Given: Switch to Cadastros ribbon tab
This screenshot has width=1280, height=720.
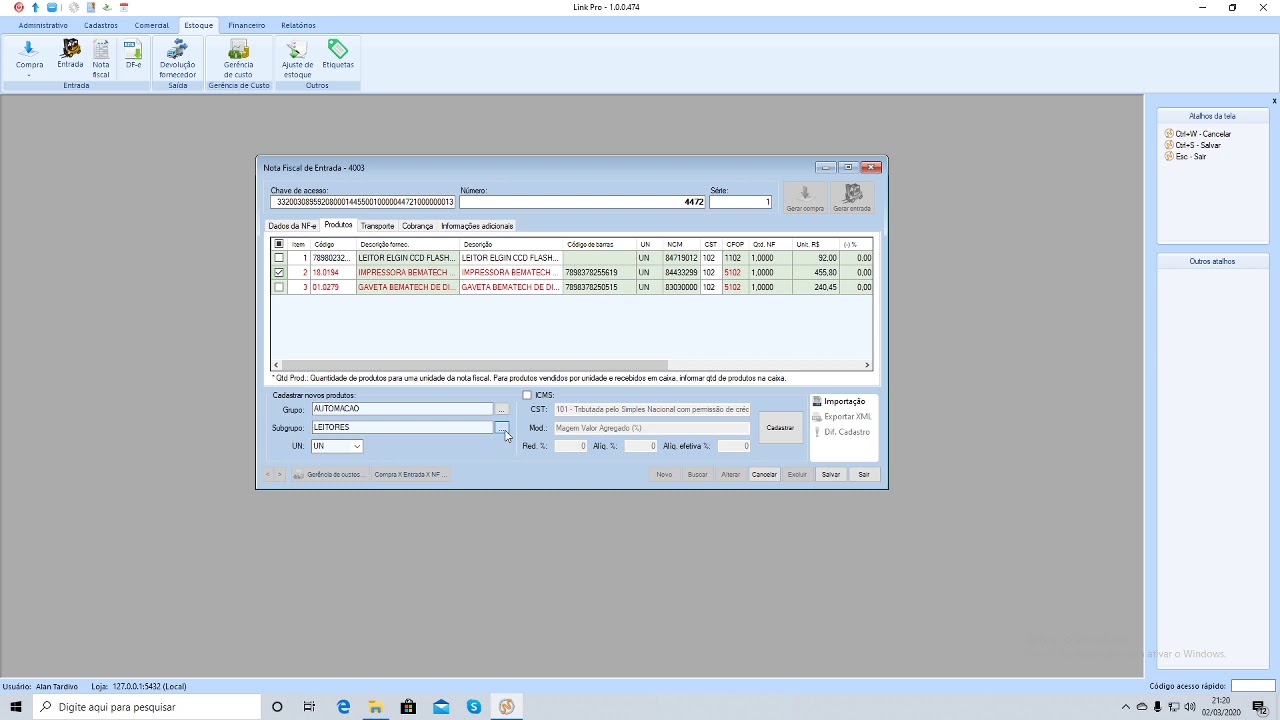Looking at the screenshot, I should click(x=101, y=25).
